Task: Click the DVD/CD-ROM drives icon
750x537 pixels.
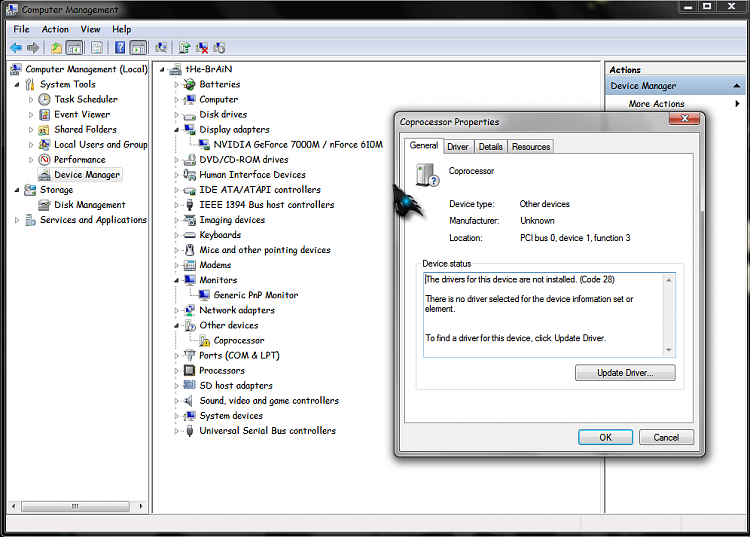Action: (190, 159)
